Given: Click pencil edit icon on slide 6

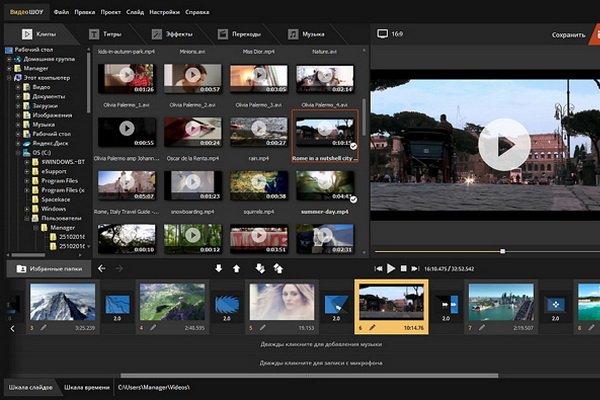Looking at the screenshot, I should point(372,326).
